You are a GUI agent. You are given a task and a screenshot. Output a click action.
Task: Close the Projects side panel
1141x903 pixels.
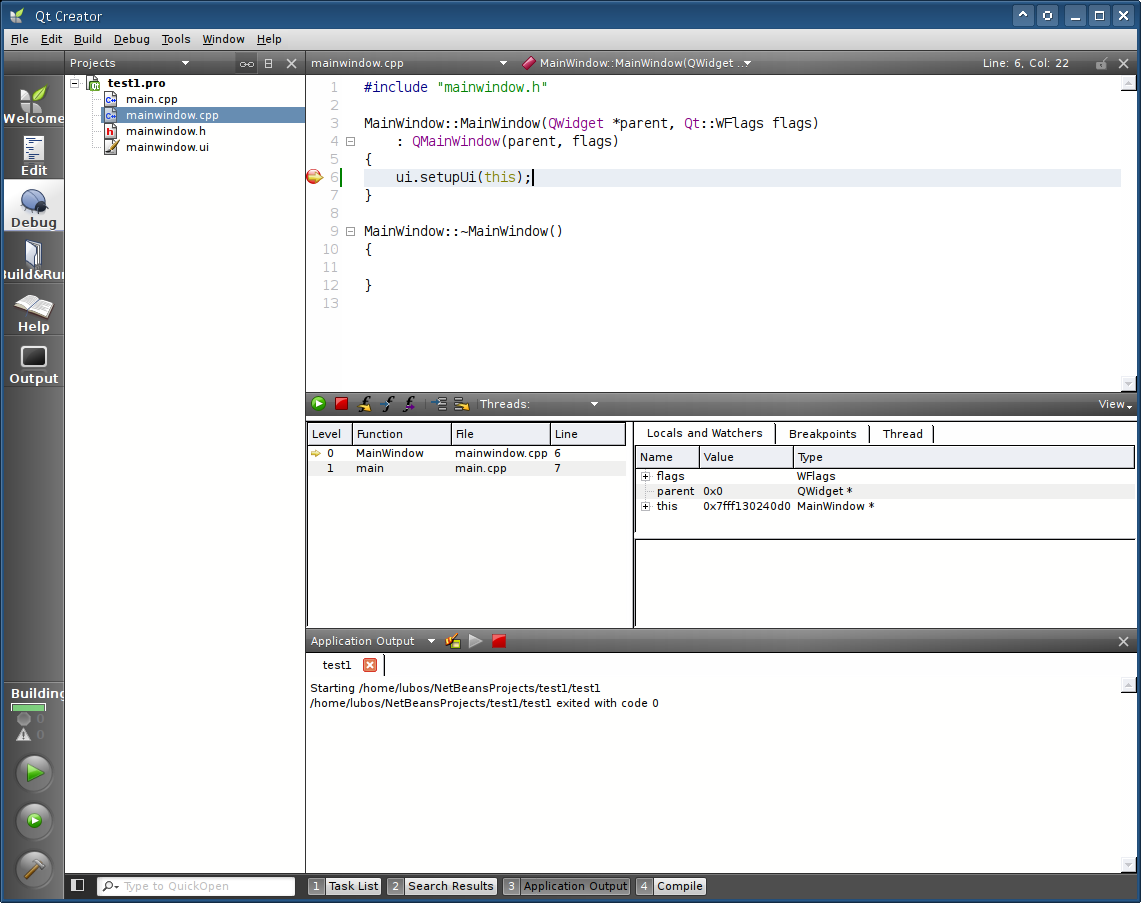pos(291,63)
